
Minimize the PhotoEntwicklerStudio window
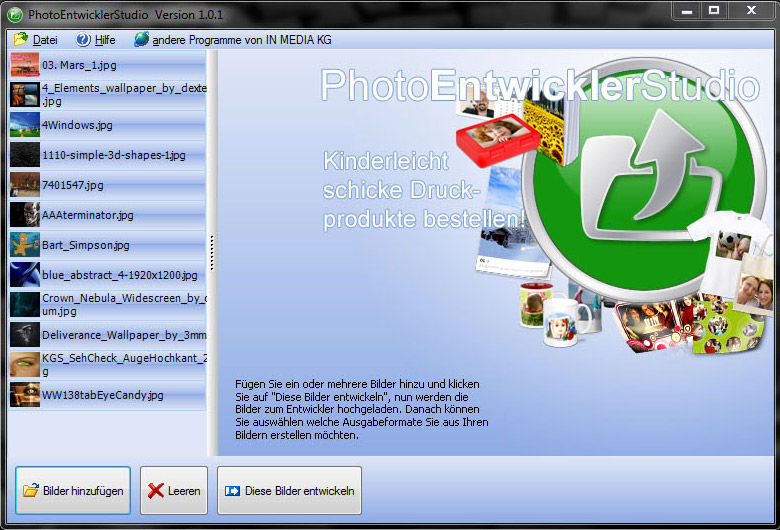pos(687,10)
